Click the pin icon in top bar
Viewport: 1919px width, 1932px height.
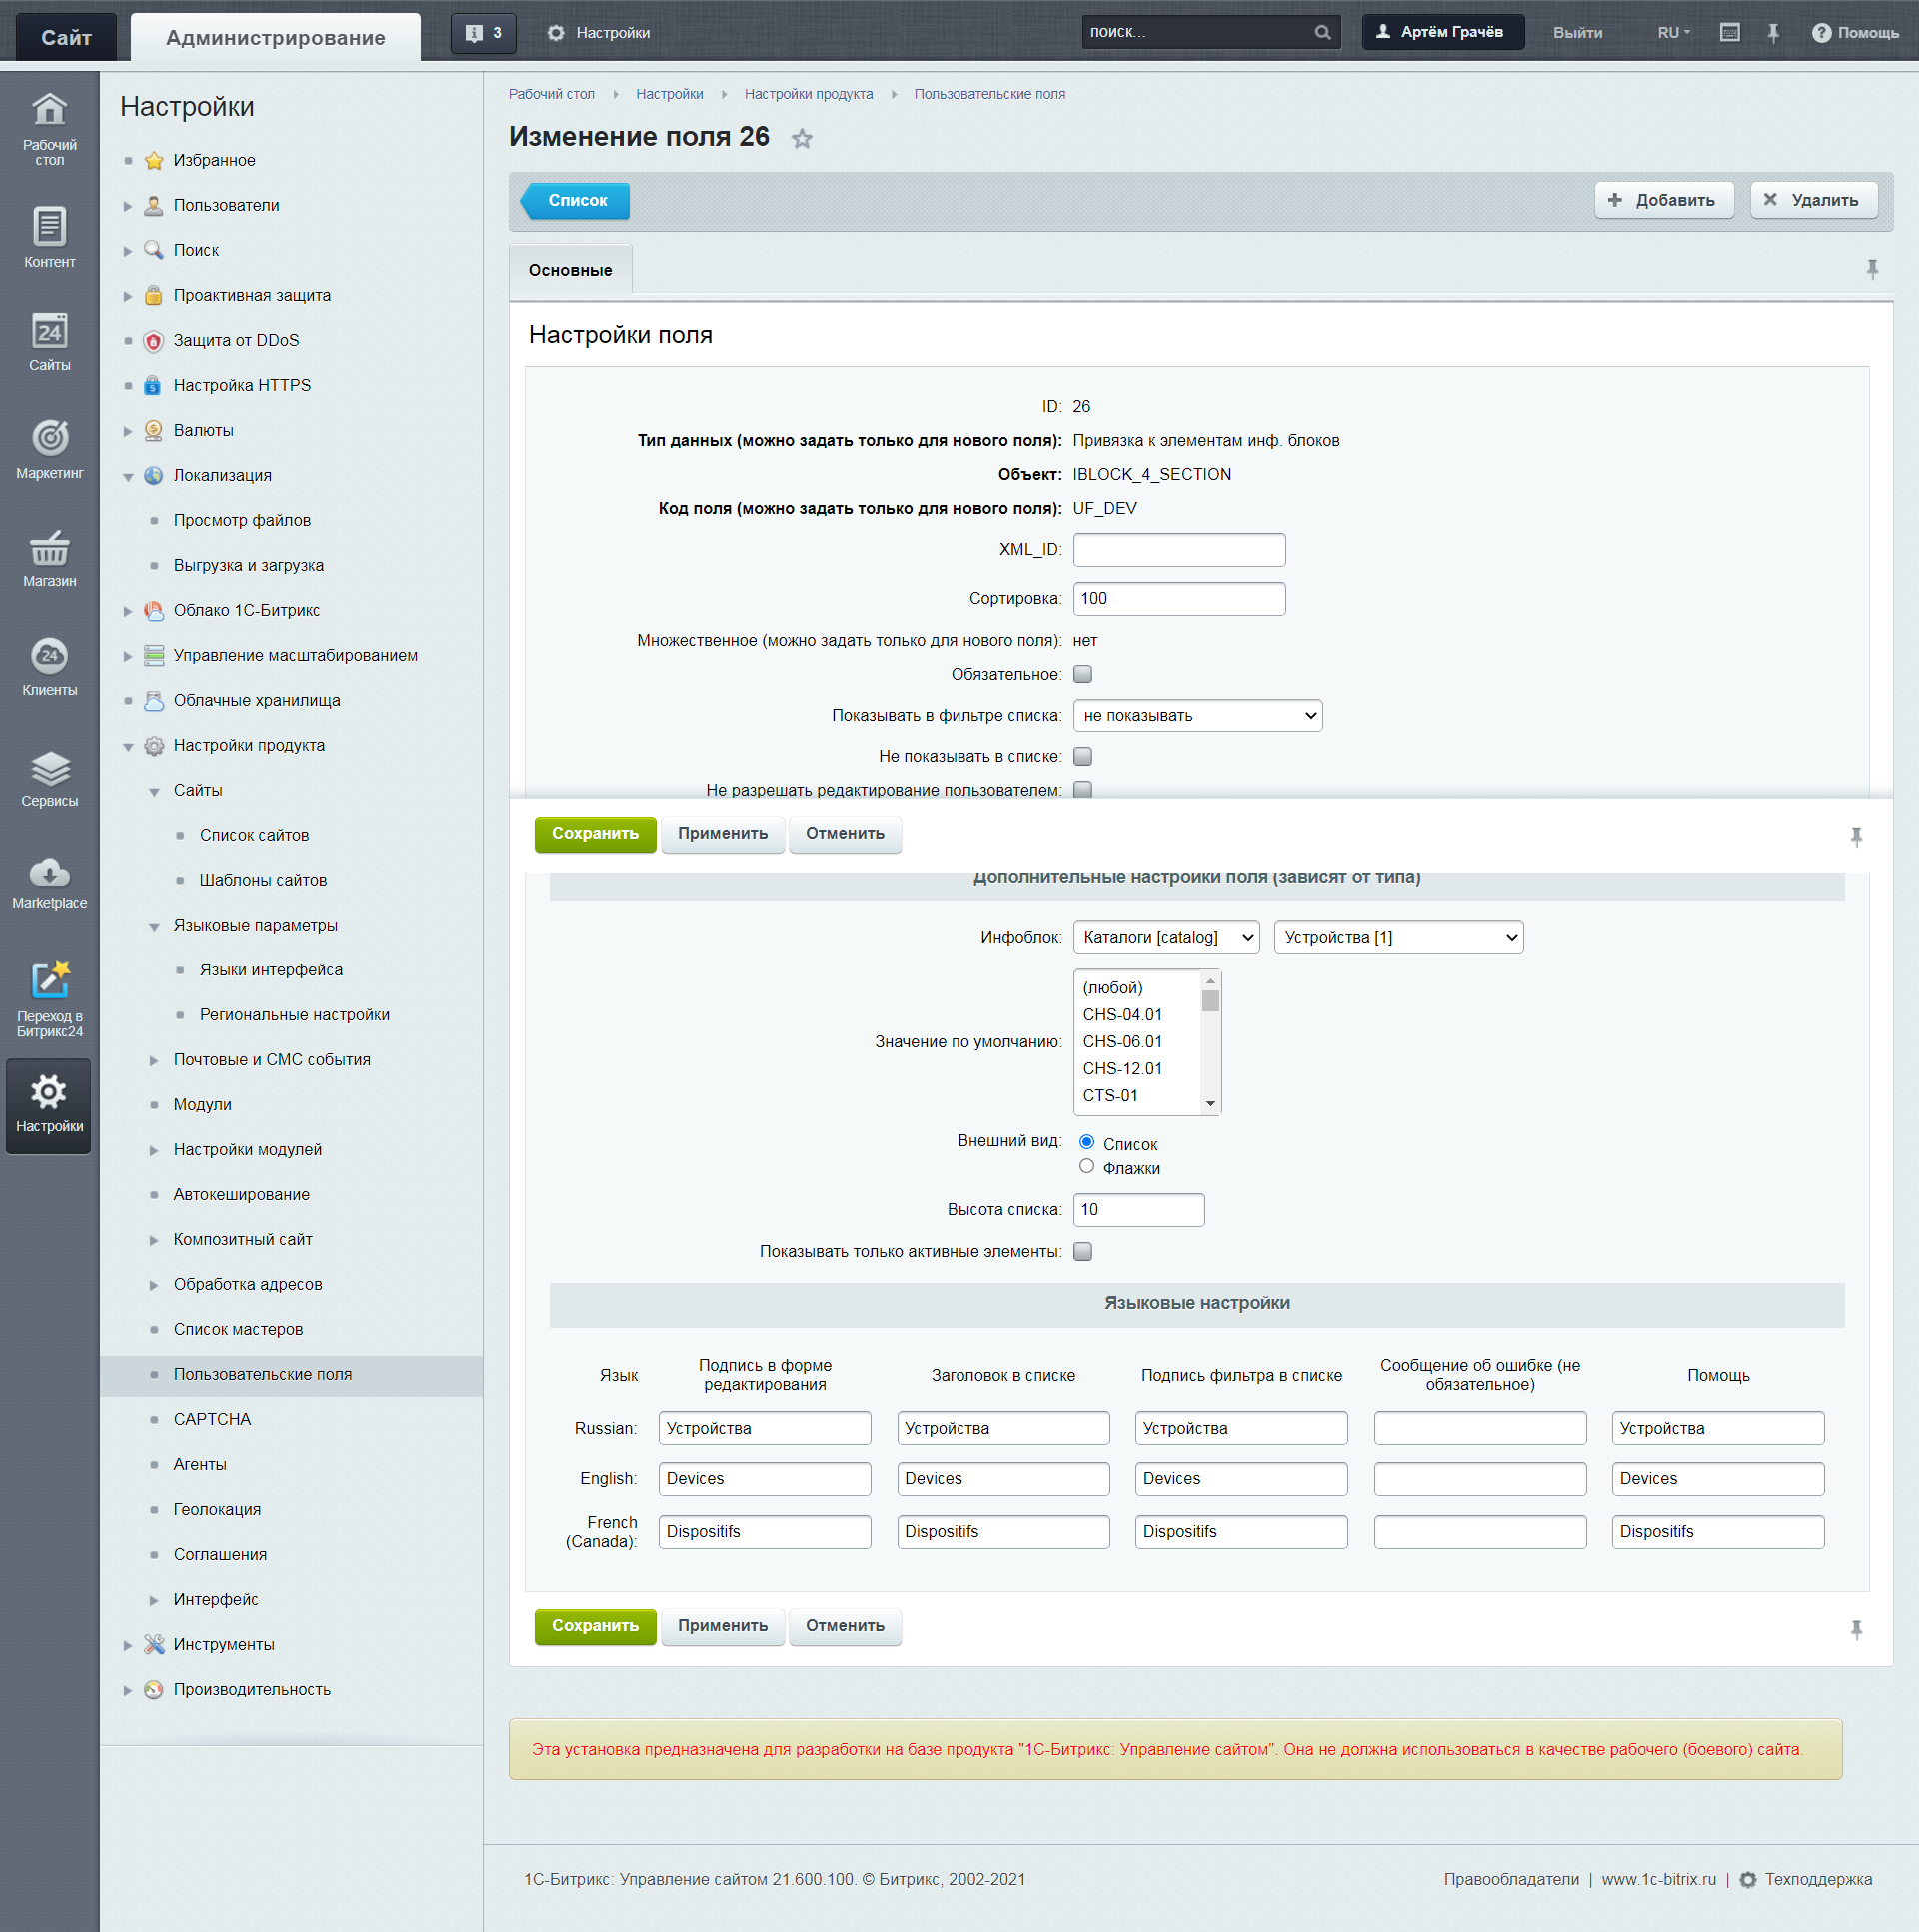click(x=1772, y=33)
